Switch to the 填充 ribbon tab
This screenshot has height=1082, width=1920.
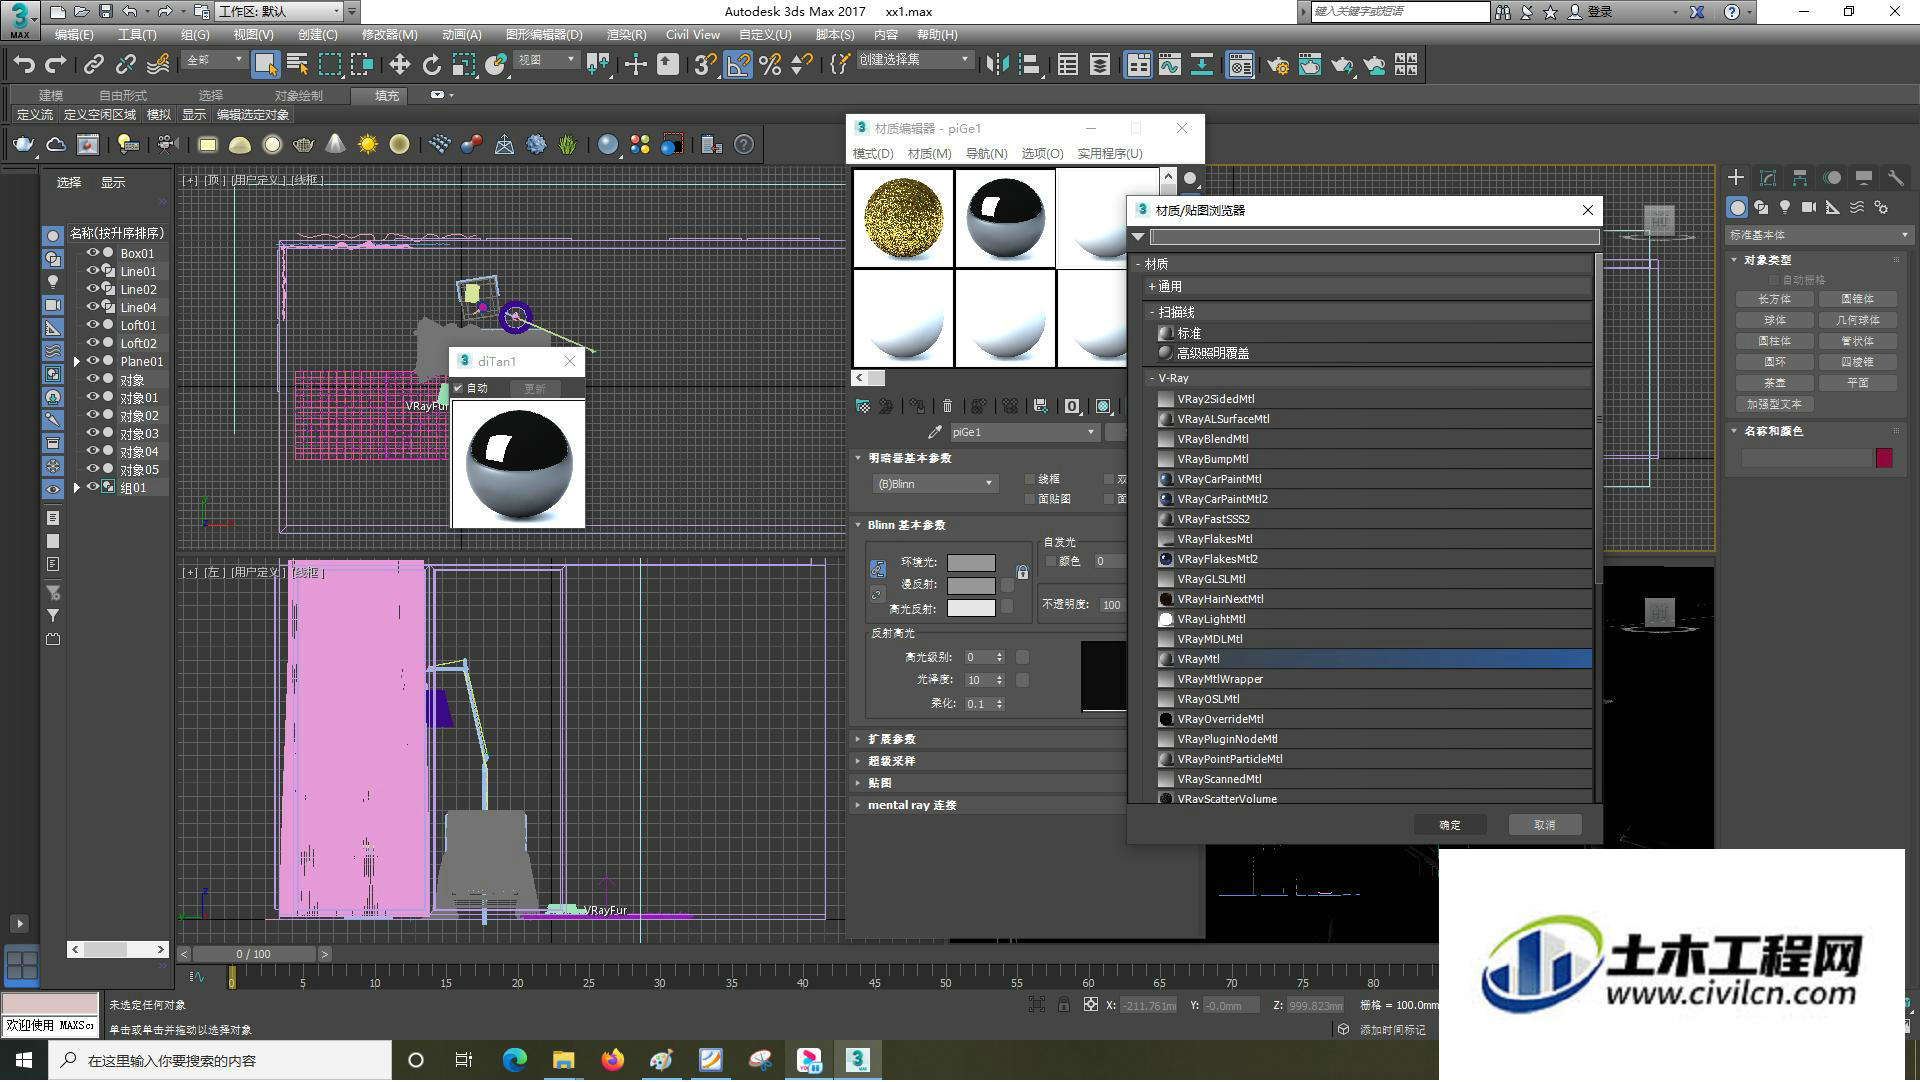(387, 95)
